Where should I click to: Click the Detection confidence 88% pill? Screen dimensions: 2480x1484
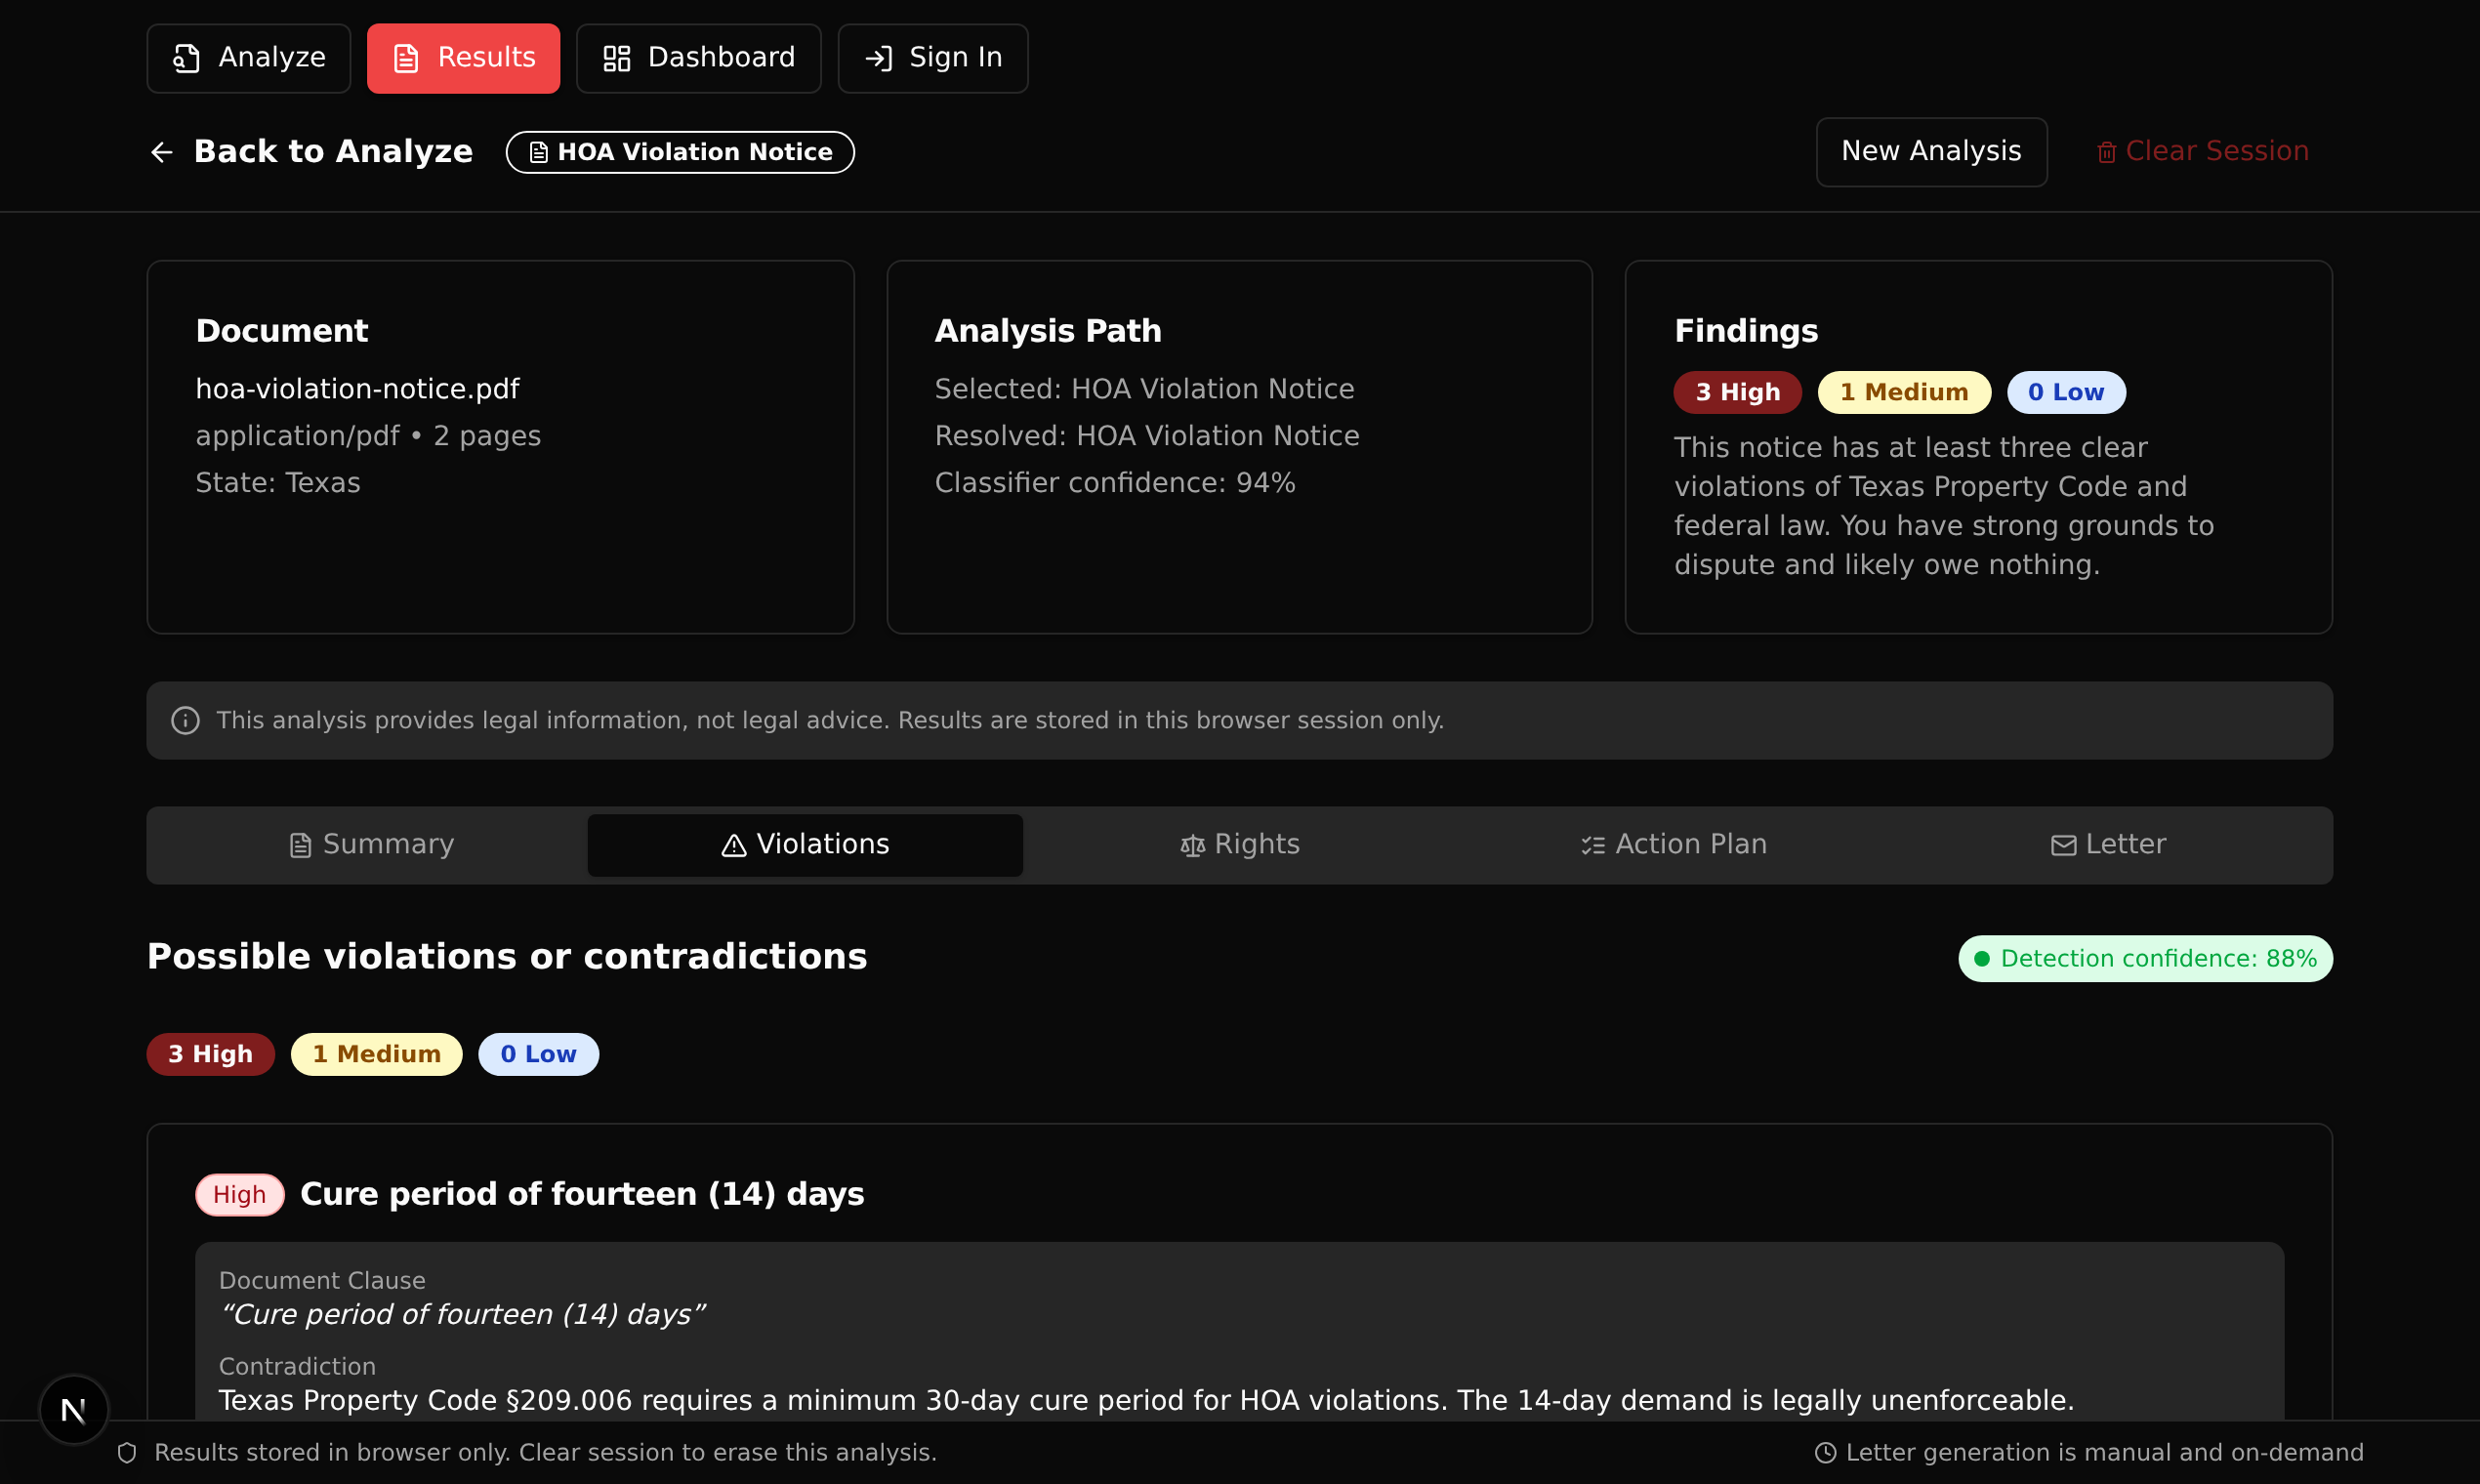(2144, 959)
